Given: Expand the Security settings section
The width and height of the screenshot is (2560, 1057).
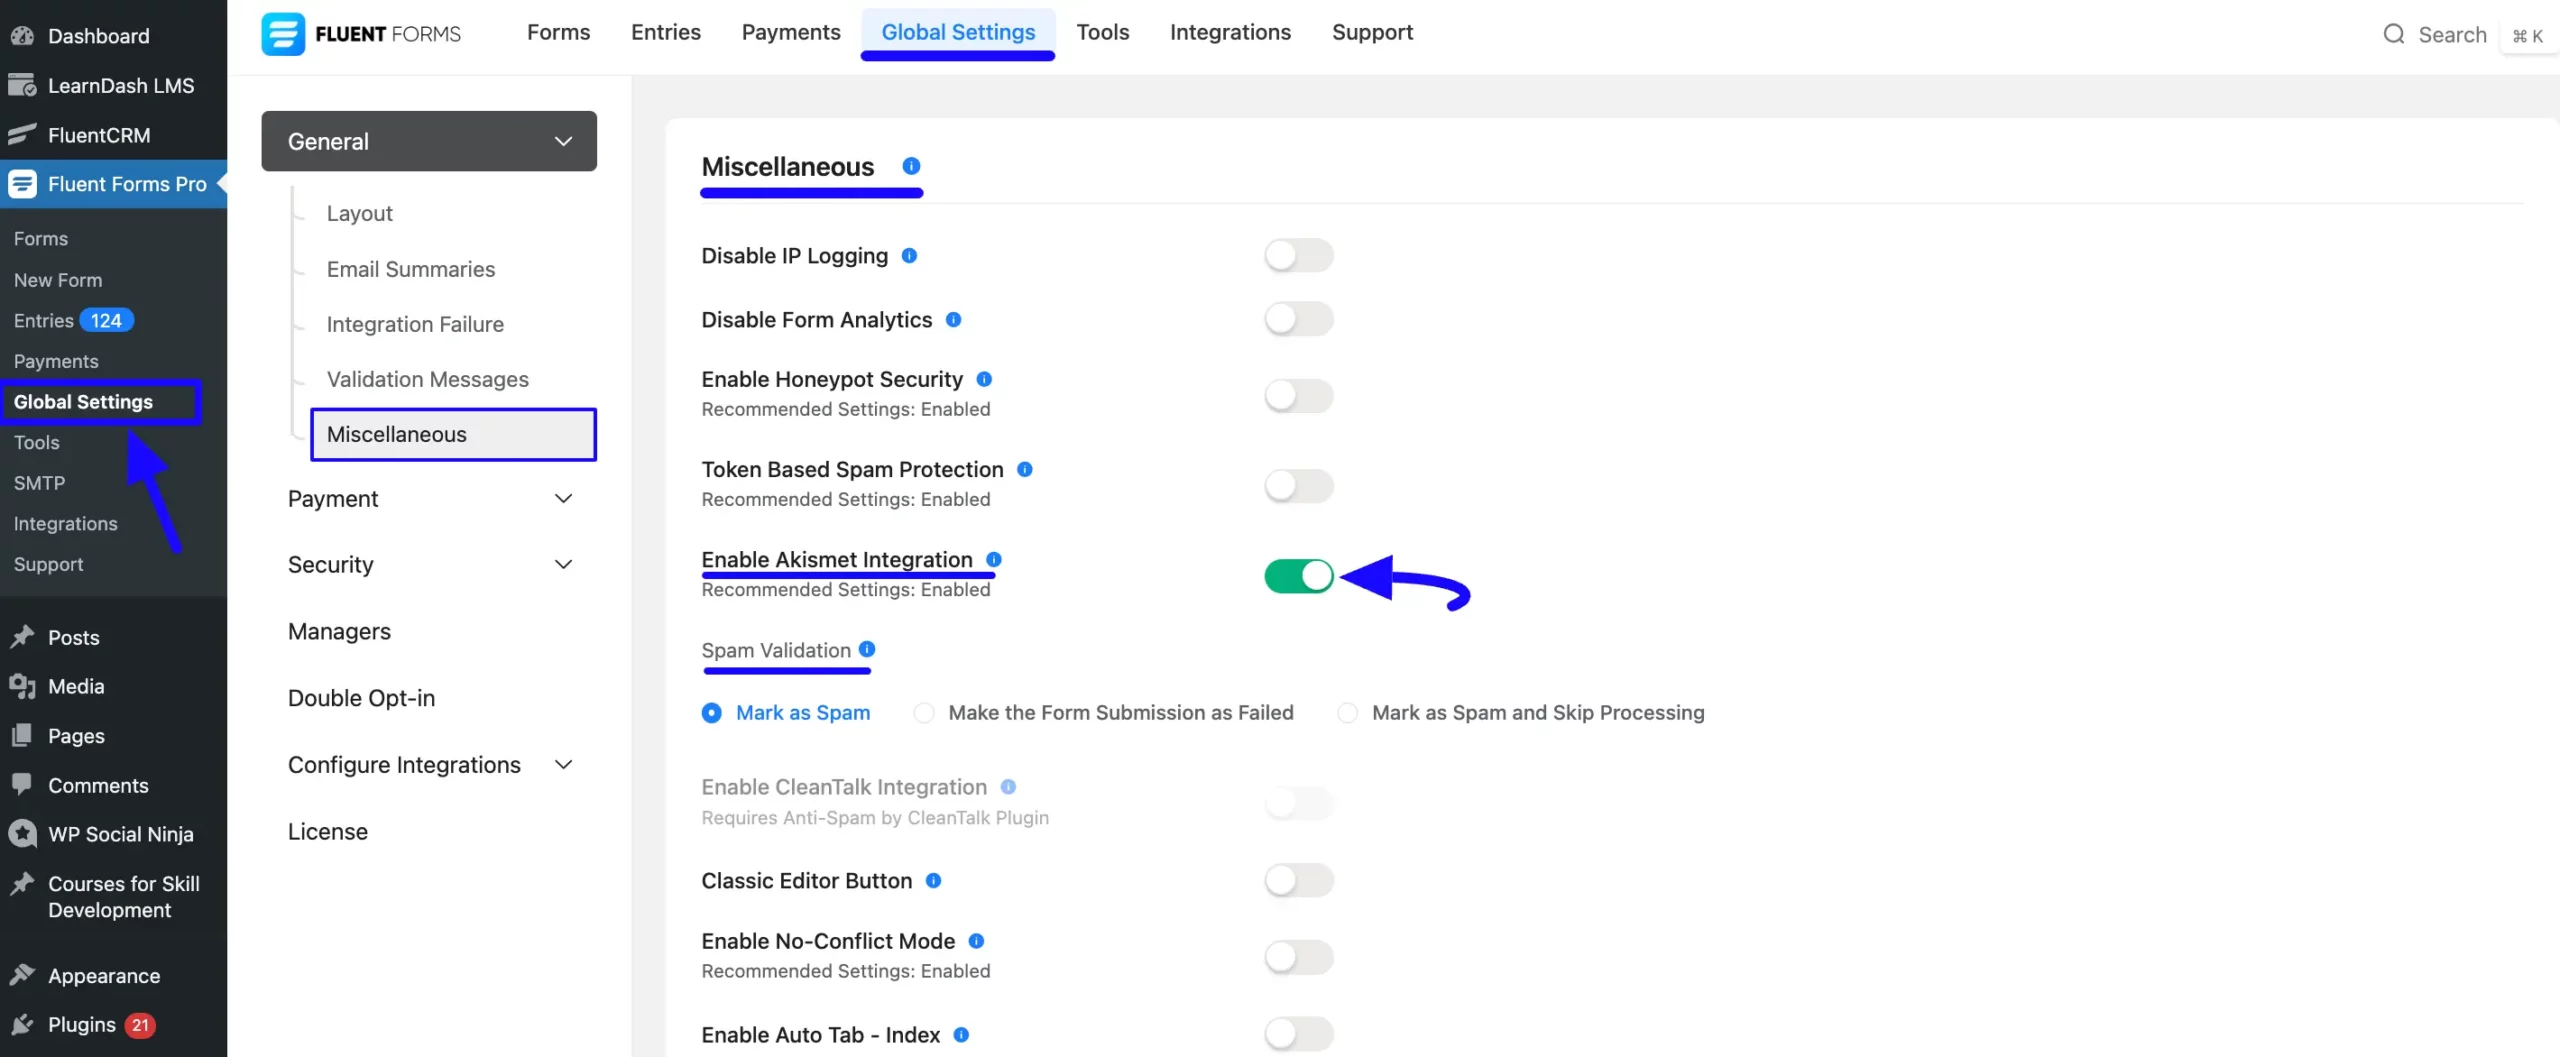Looking at the screenshot, I should click(429, 565).
